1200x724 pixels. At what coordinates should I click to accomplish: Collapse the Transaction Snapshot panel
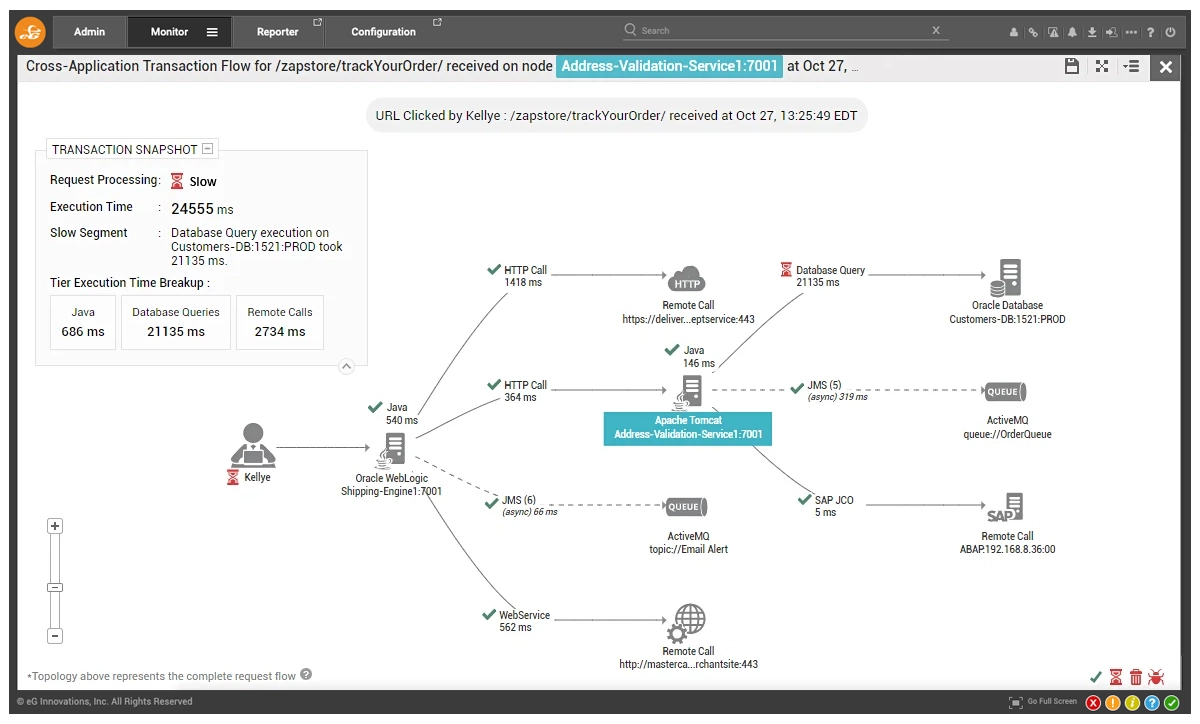click(208, 149)
